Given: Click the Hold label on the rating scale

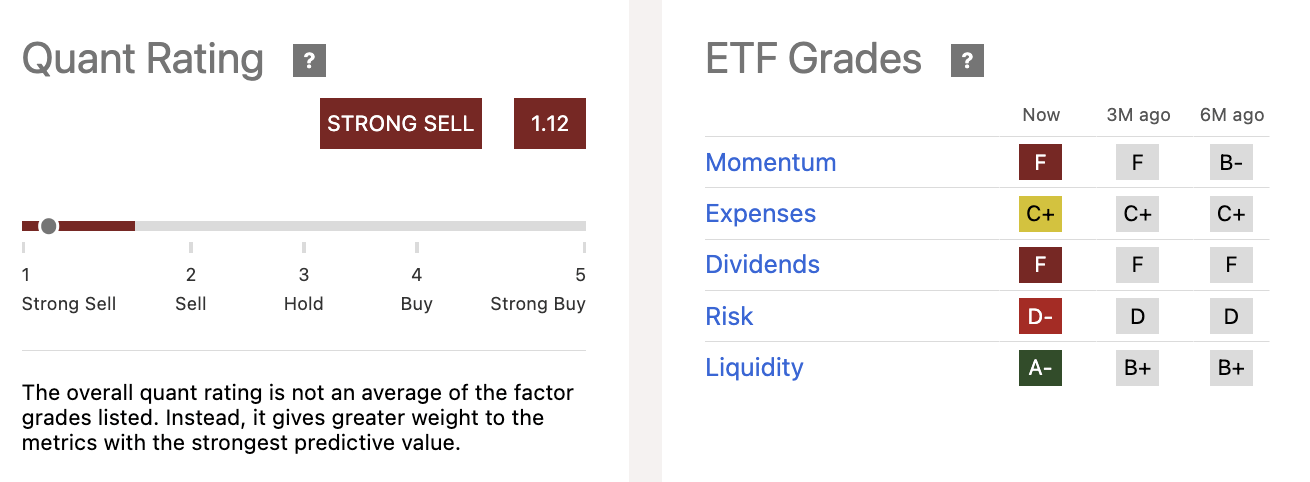Looking at the screenshot, I should point(303,304).
